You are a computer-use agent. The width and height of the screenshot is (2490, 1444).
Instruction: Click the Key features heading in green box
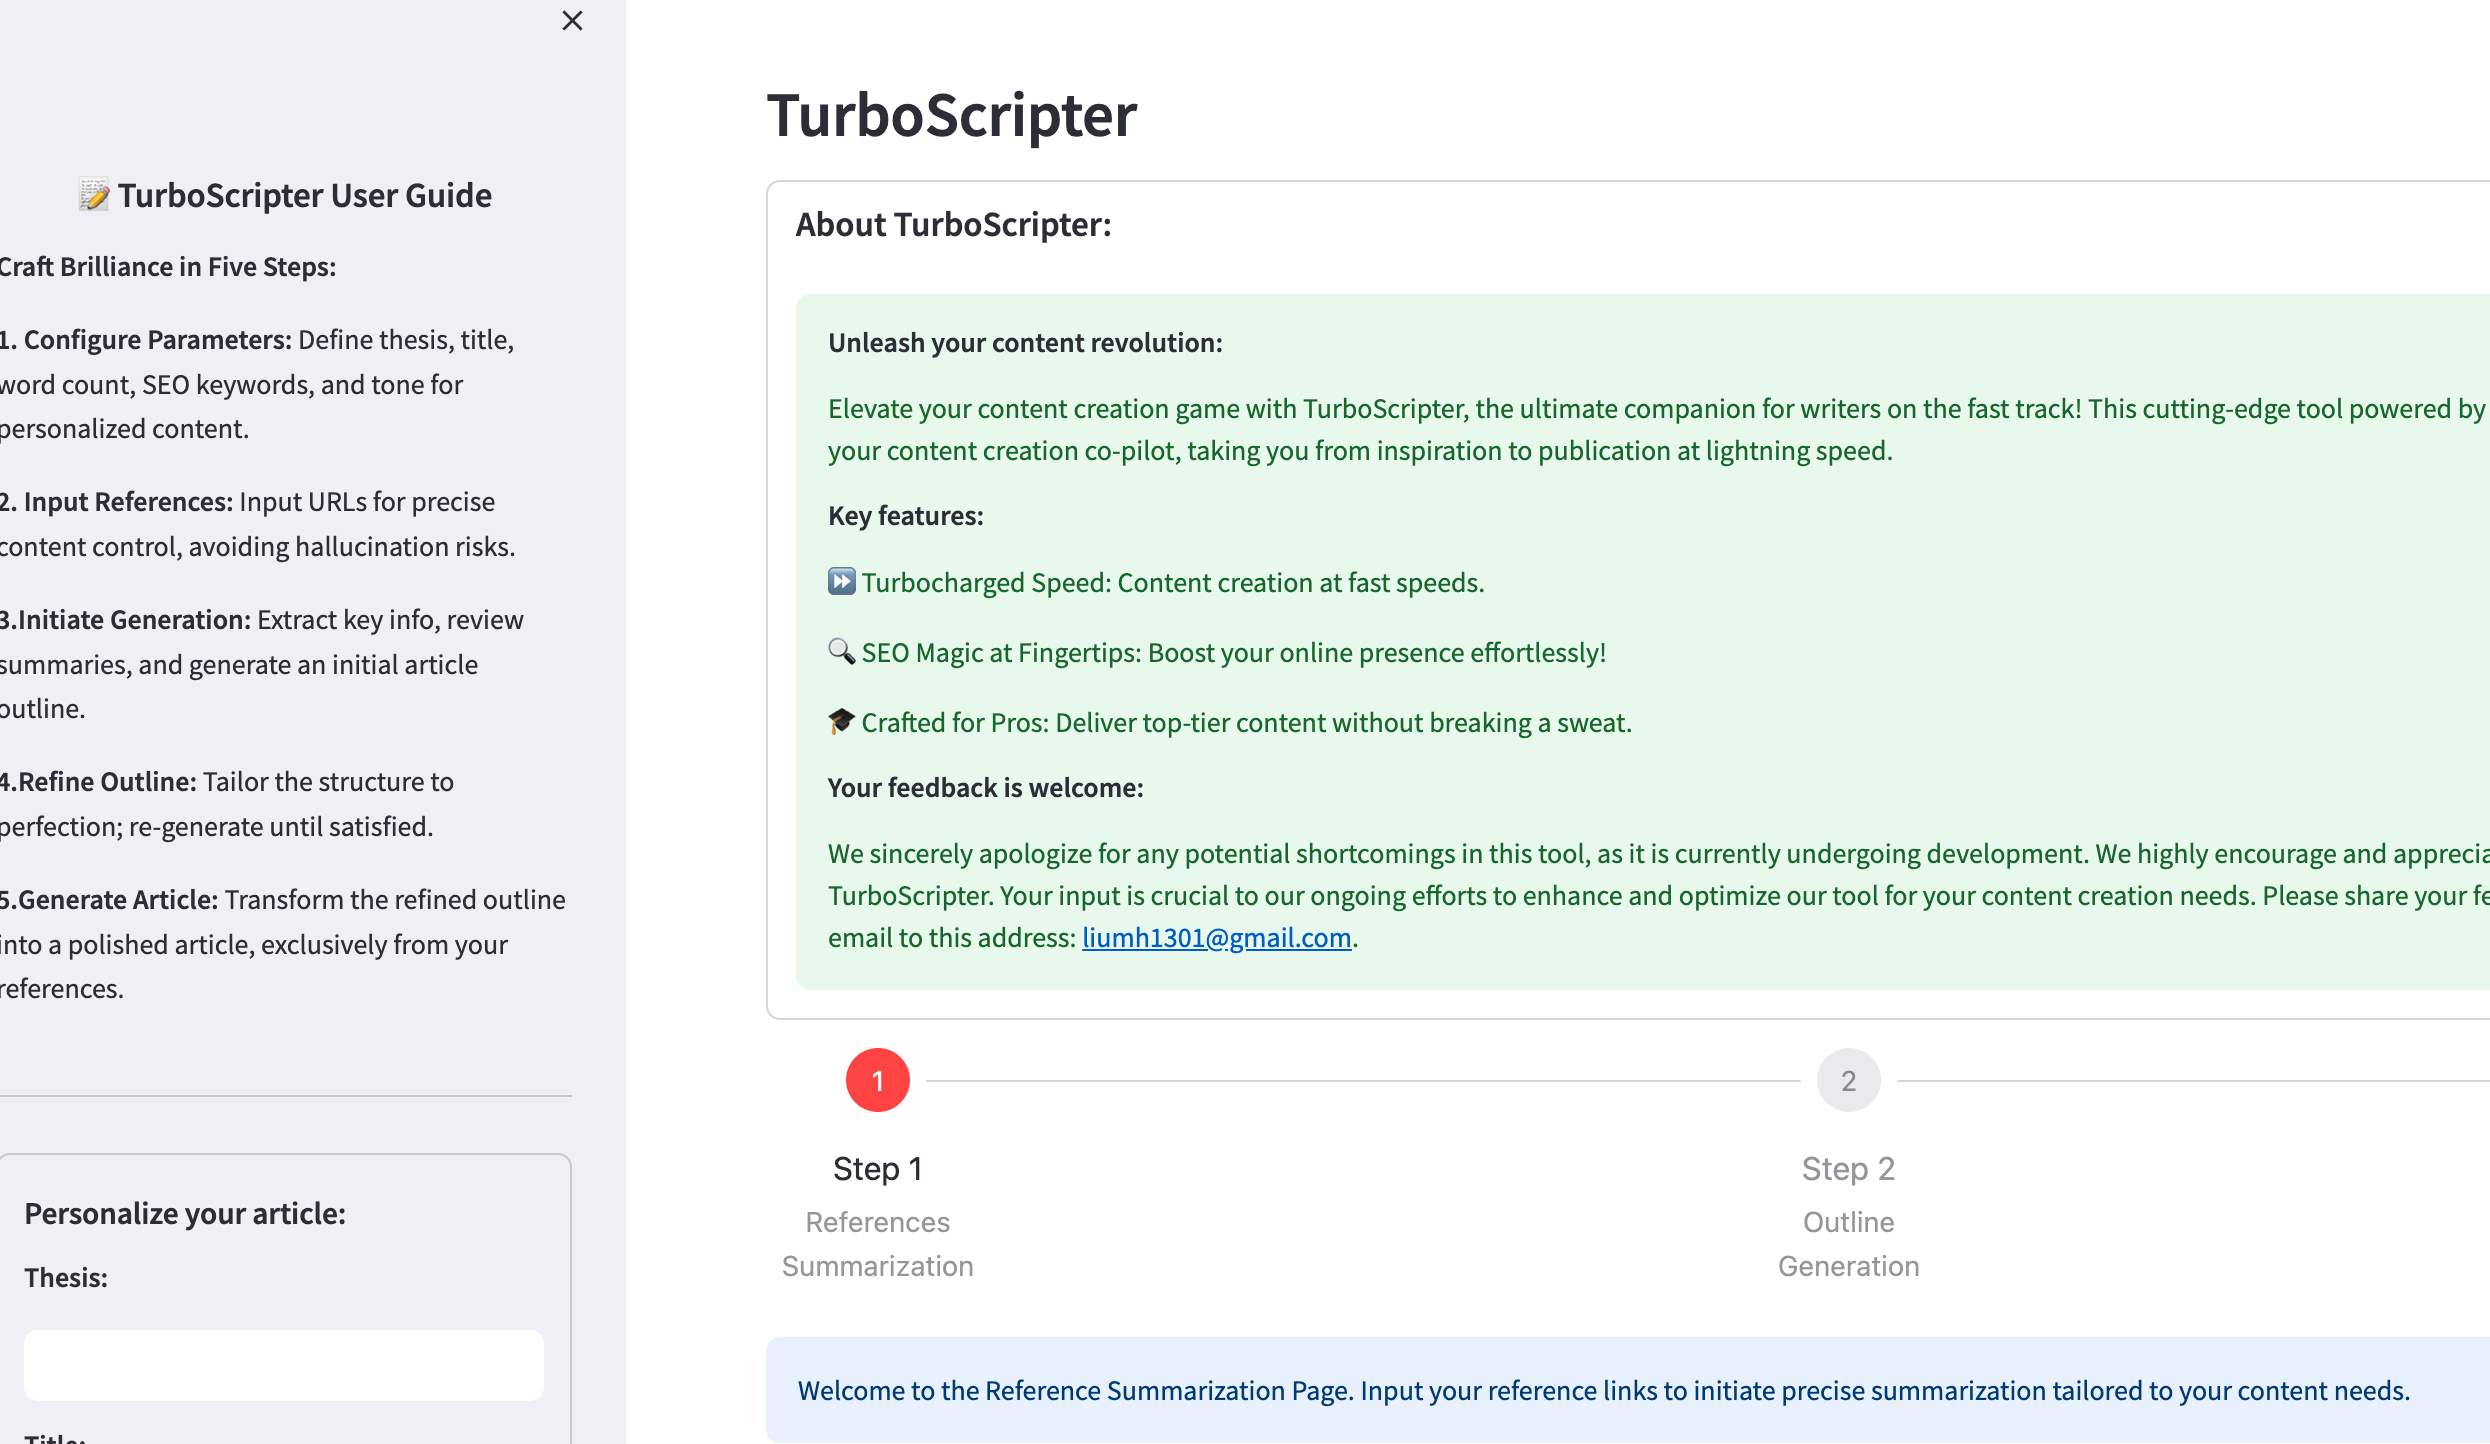click(905, 515)
